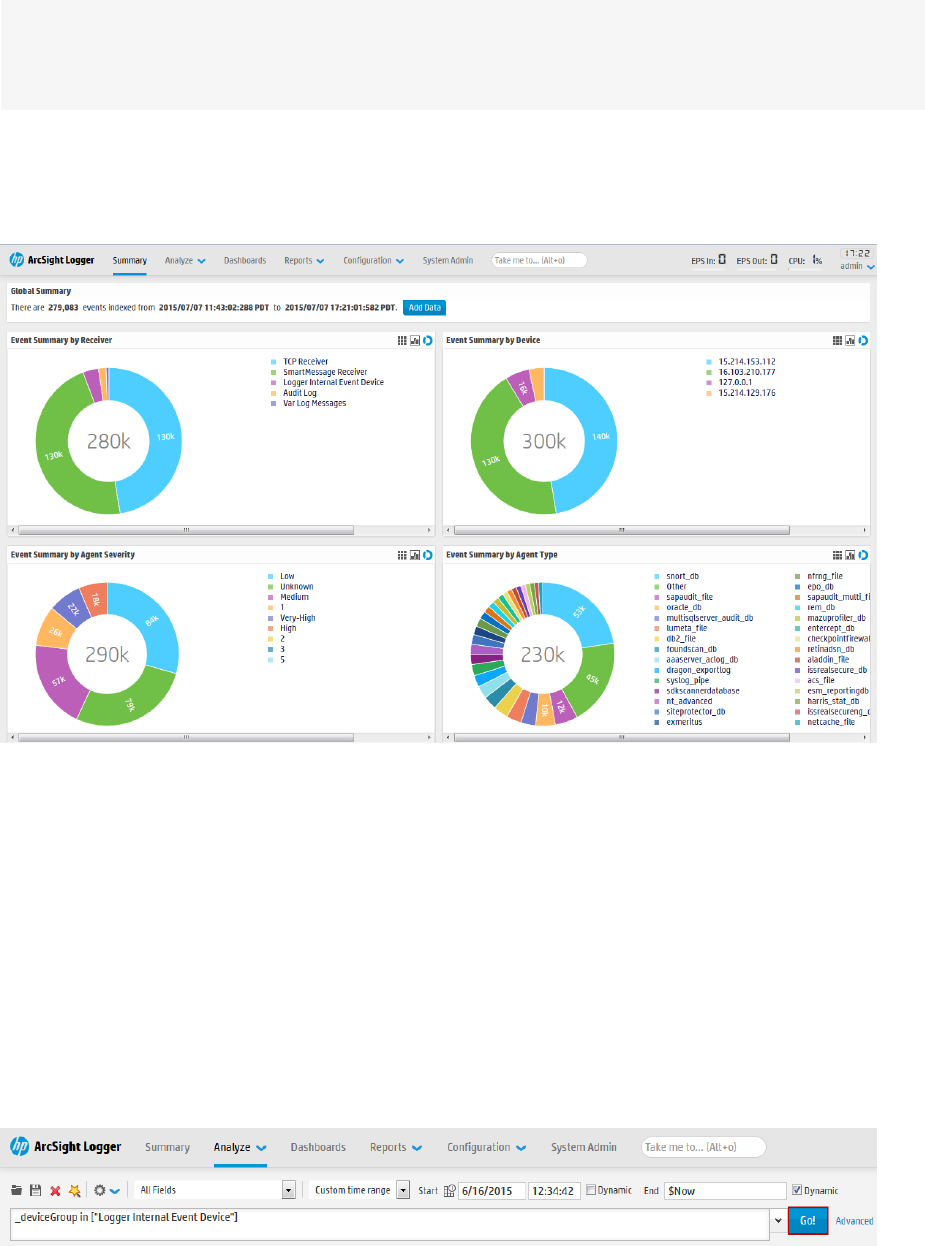Image resolution: width=925 pixels, height=1246 pixels.
Task: Click the folder icon in the search toolbar
Action: 17,1191
